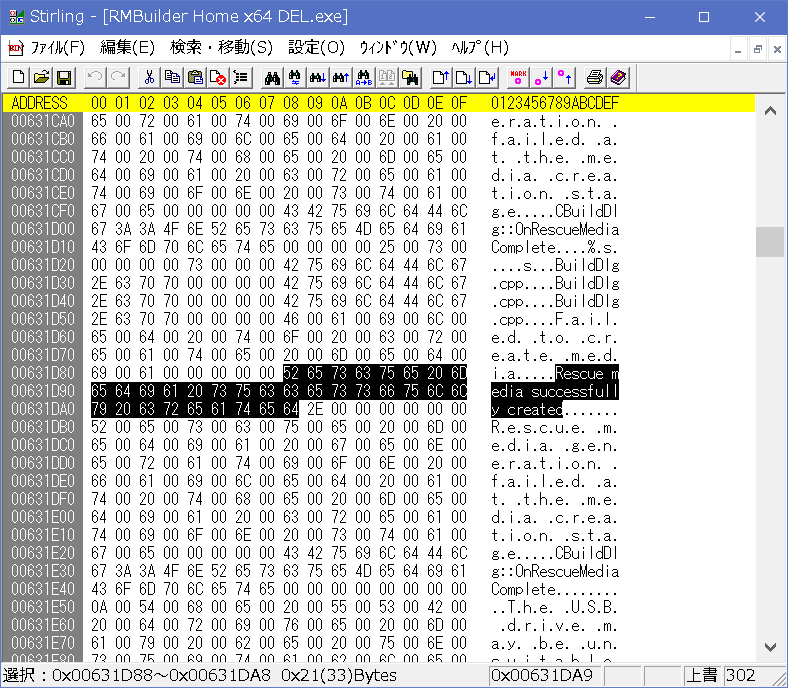Viewport: 788px width, 688px height.
Task: Click the selection range text in the status bar
Action: tap(200, 676)
